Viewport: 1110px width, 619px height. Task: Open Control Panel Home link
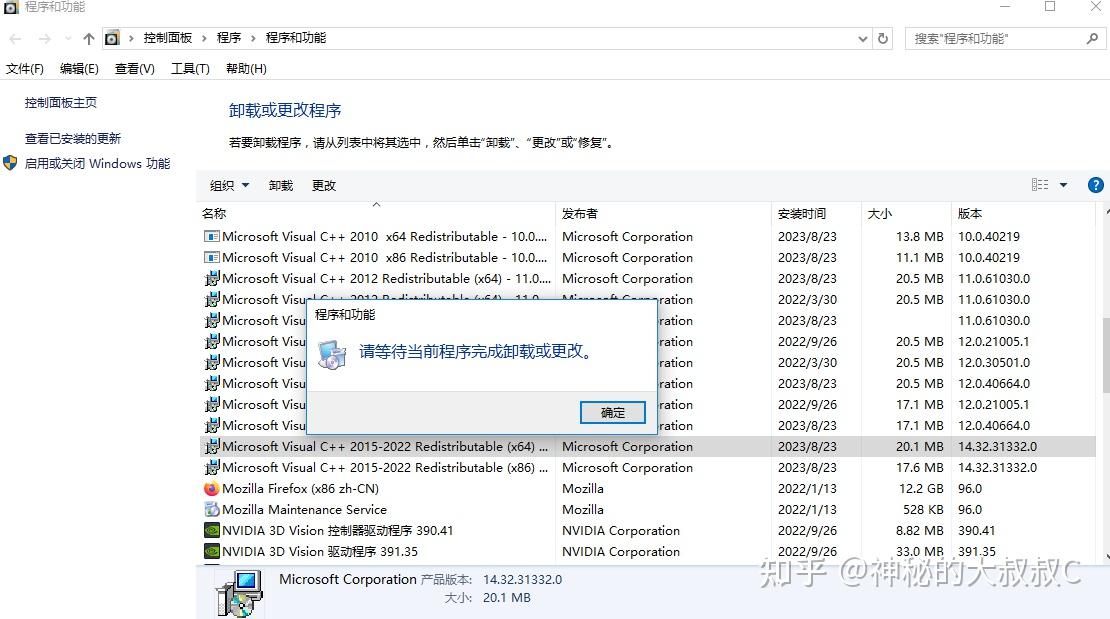point(61,103)
